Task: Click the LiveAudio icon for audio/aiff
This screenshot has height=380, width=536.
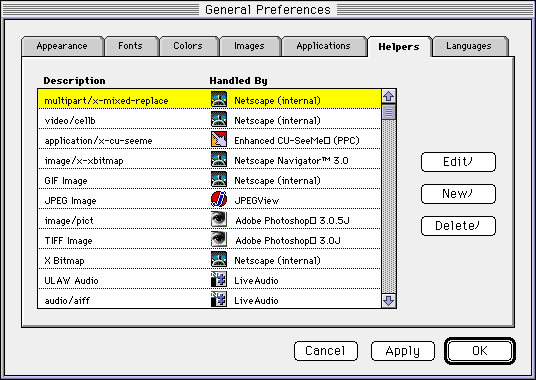Action: [x=219, y=299]
